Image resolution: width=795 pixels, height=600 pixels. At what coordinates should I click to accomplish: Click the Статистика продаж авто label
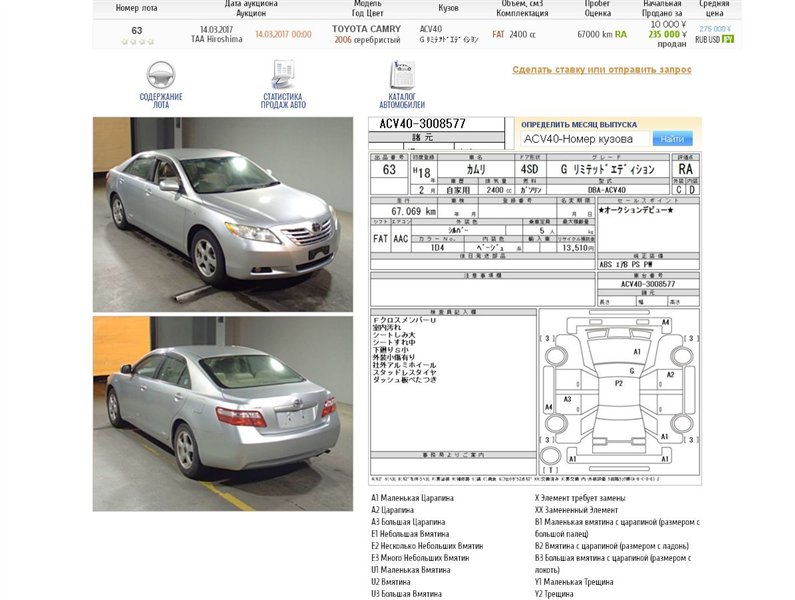pyautogui.click(x=283, y=100)
